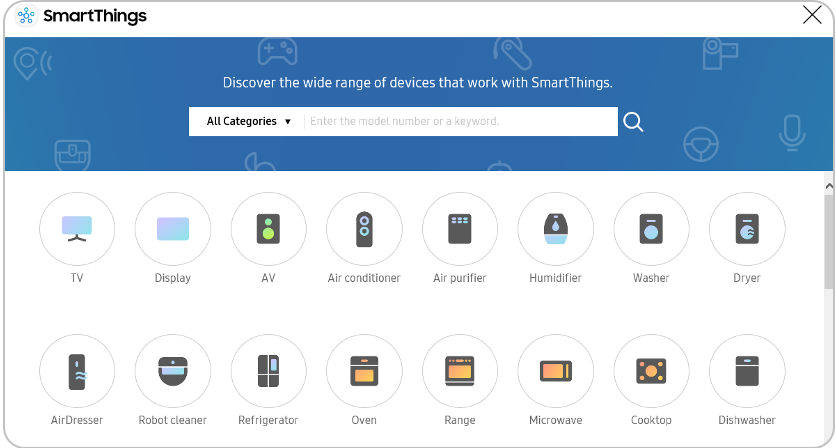Click the scrollbar up arrow

[x=828, y=186]
